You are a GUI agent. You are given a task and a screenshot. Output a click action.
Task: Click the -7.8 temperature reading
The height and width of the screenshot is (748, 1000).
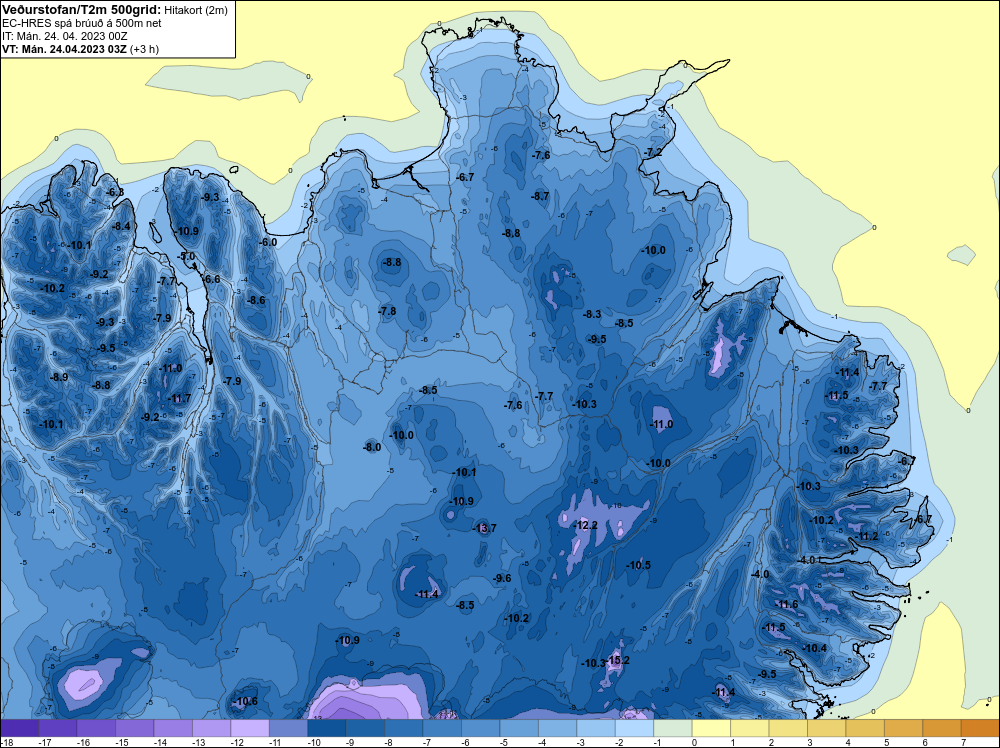[x=387, y=311]
